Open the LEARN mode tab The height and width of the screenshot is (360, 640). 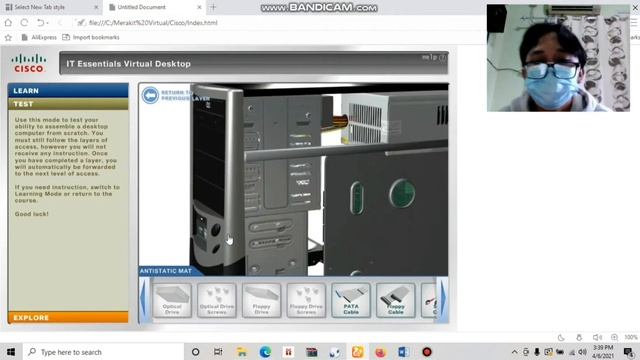pos(68,91)
